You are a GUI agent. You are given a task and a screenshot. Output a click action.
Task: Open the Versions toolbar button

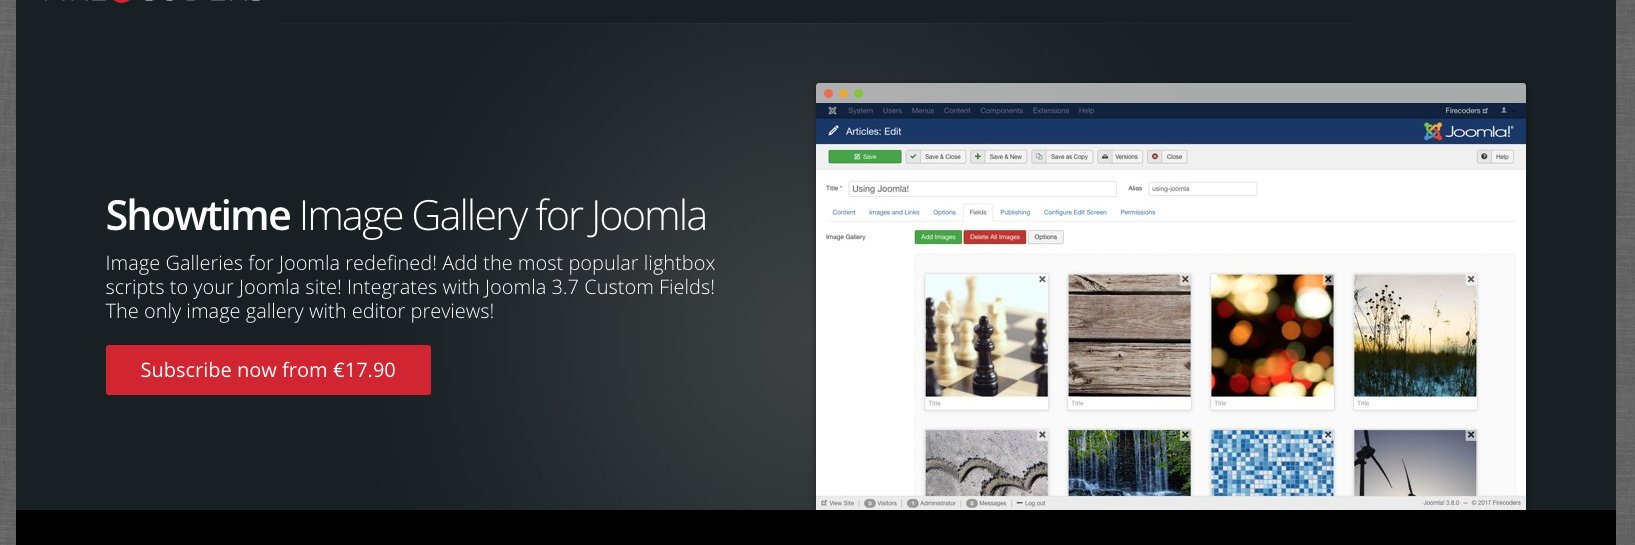point(1120,157)
